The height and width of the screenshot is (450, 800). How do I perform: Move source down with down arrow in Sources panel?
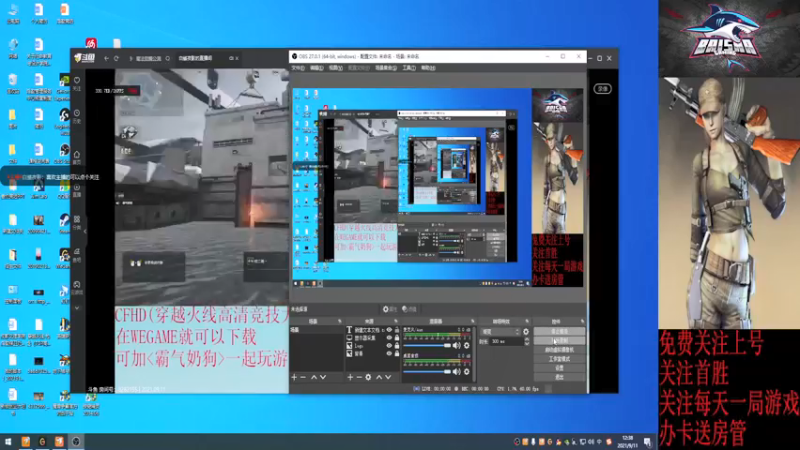pos(388,377)
